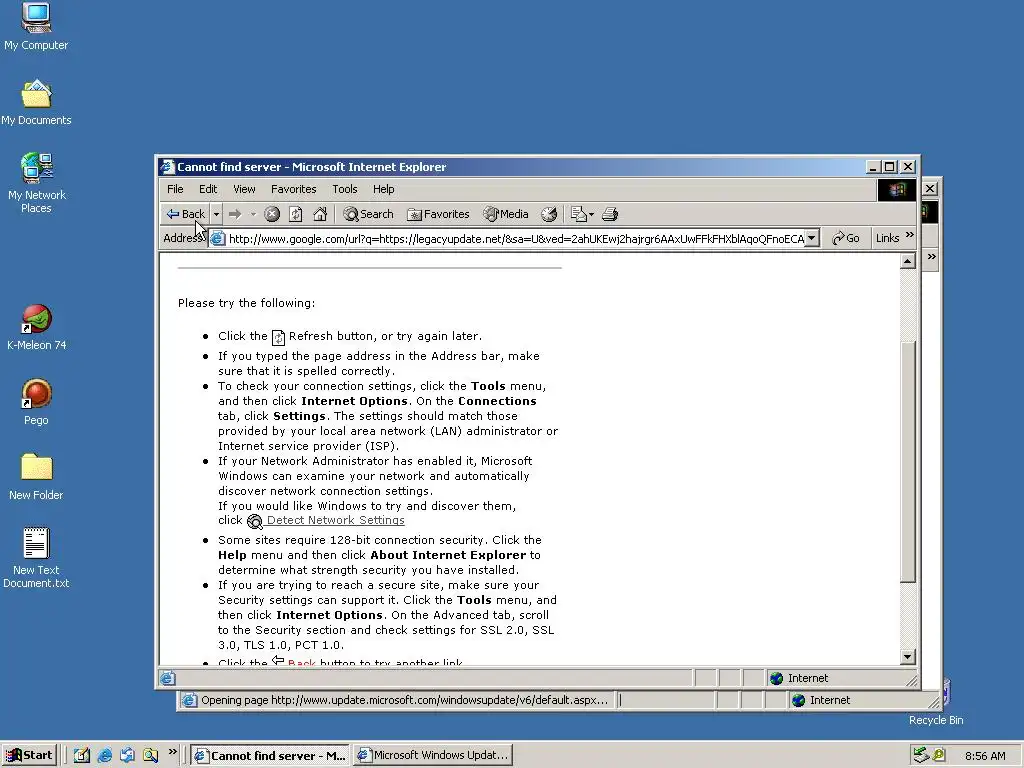Screen dimensions: 1024x768
Task: Switch to Microsoft Windows Update taskbar button
Action: pos(432,755)
